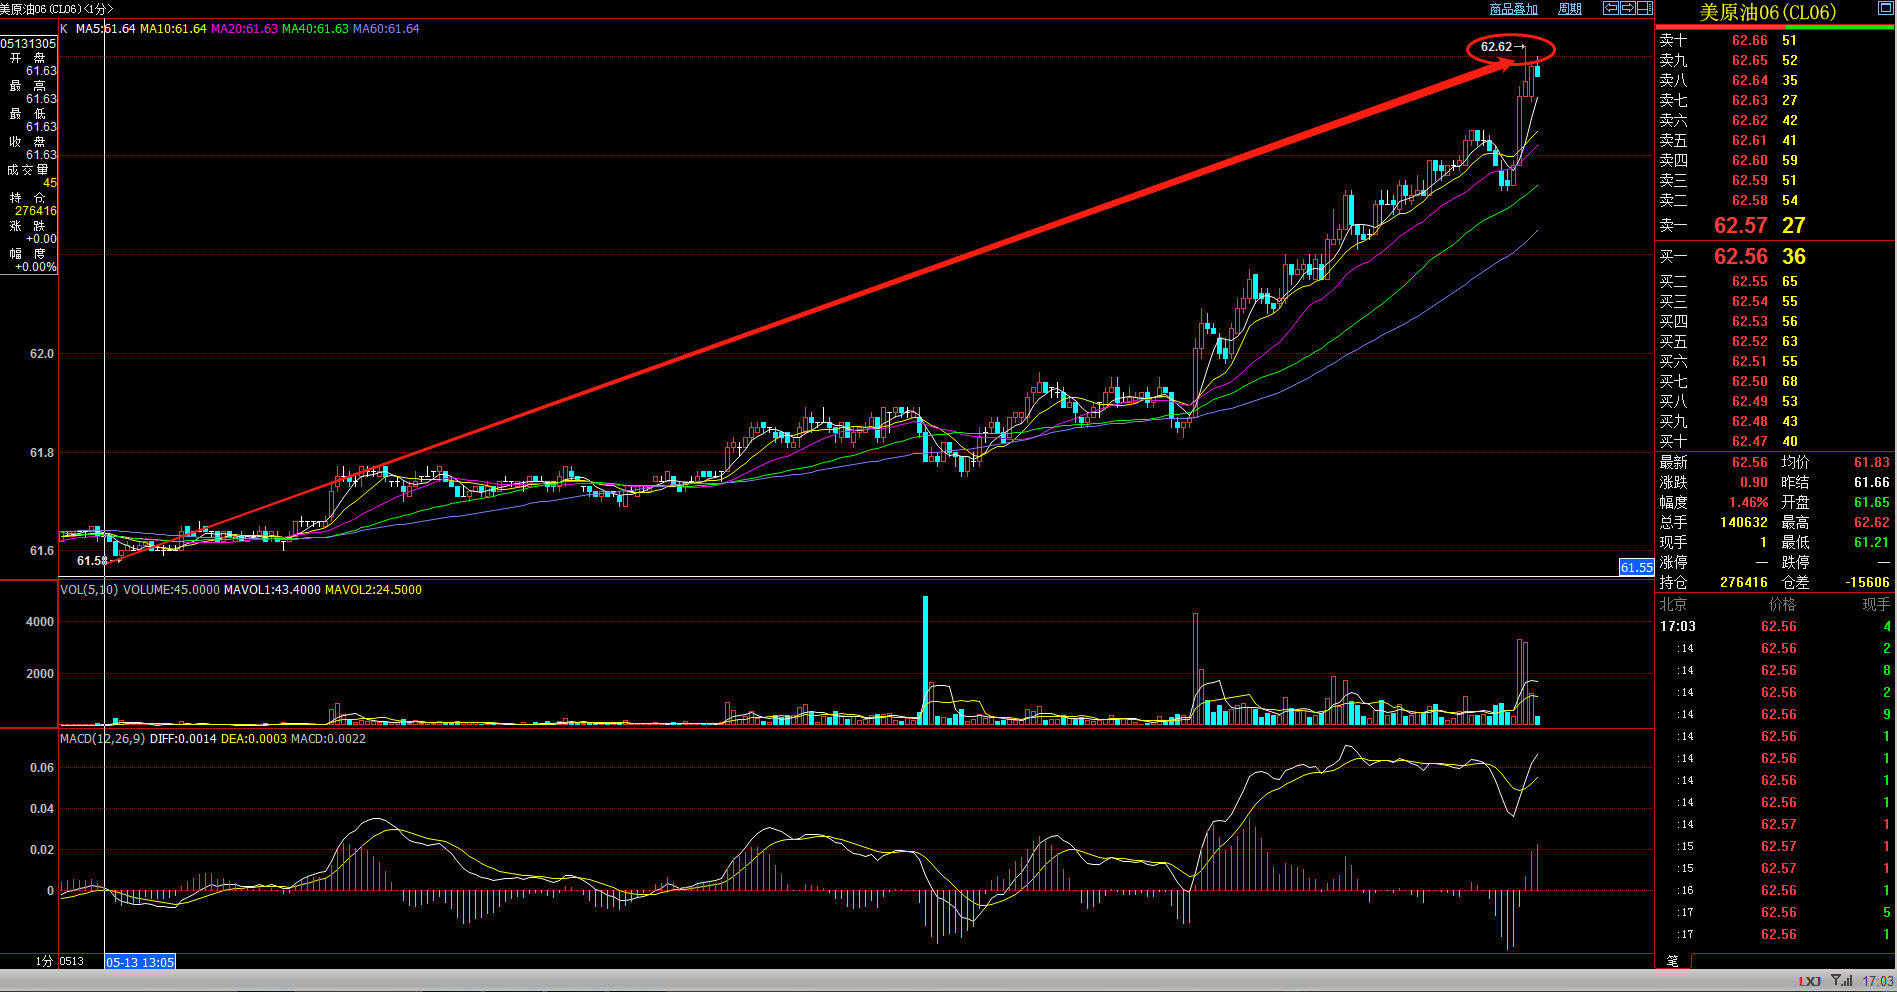Screen dimensions: 1897x992
Task: Click the 持仓 value 276416 in quote panel
Action: click(x=1743, y=583)
